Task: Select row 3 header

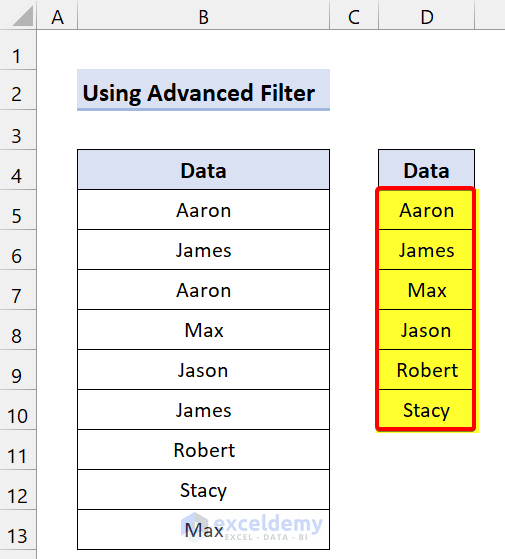Action: point(18,130)
